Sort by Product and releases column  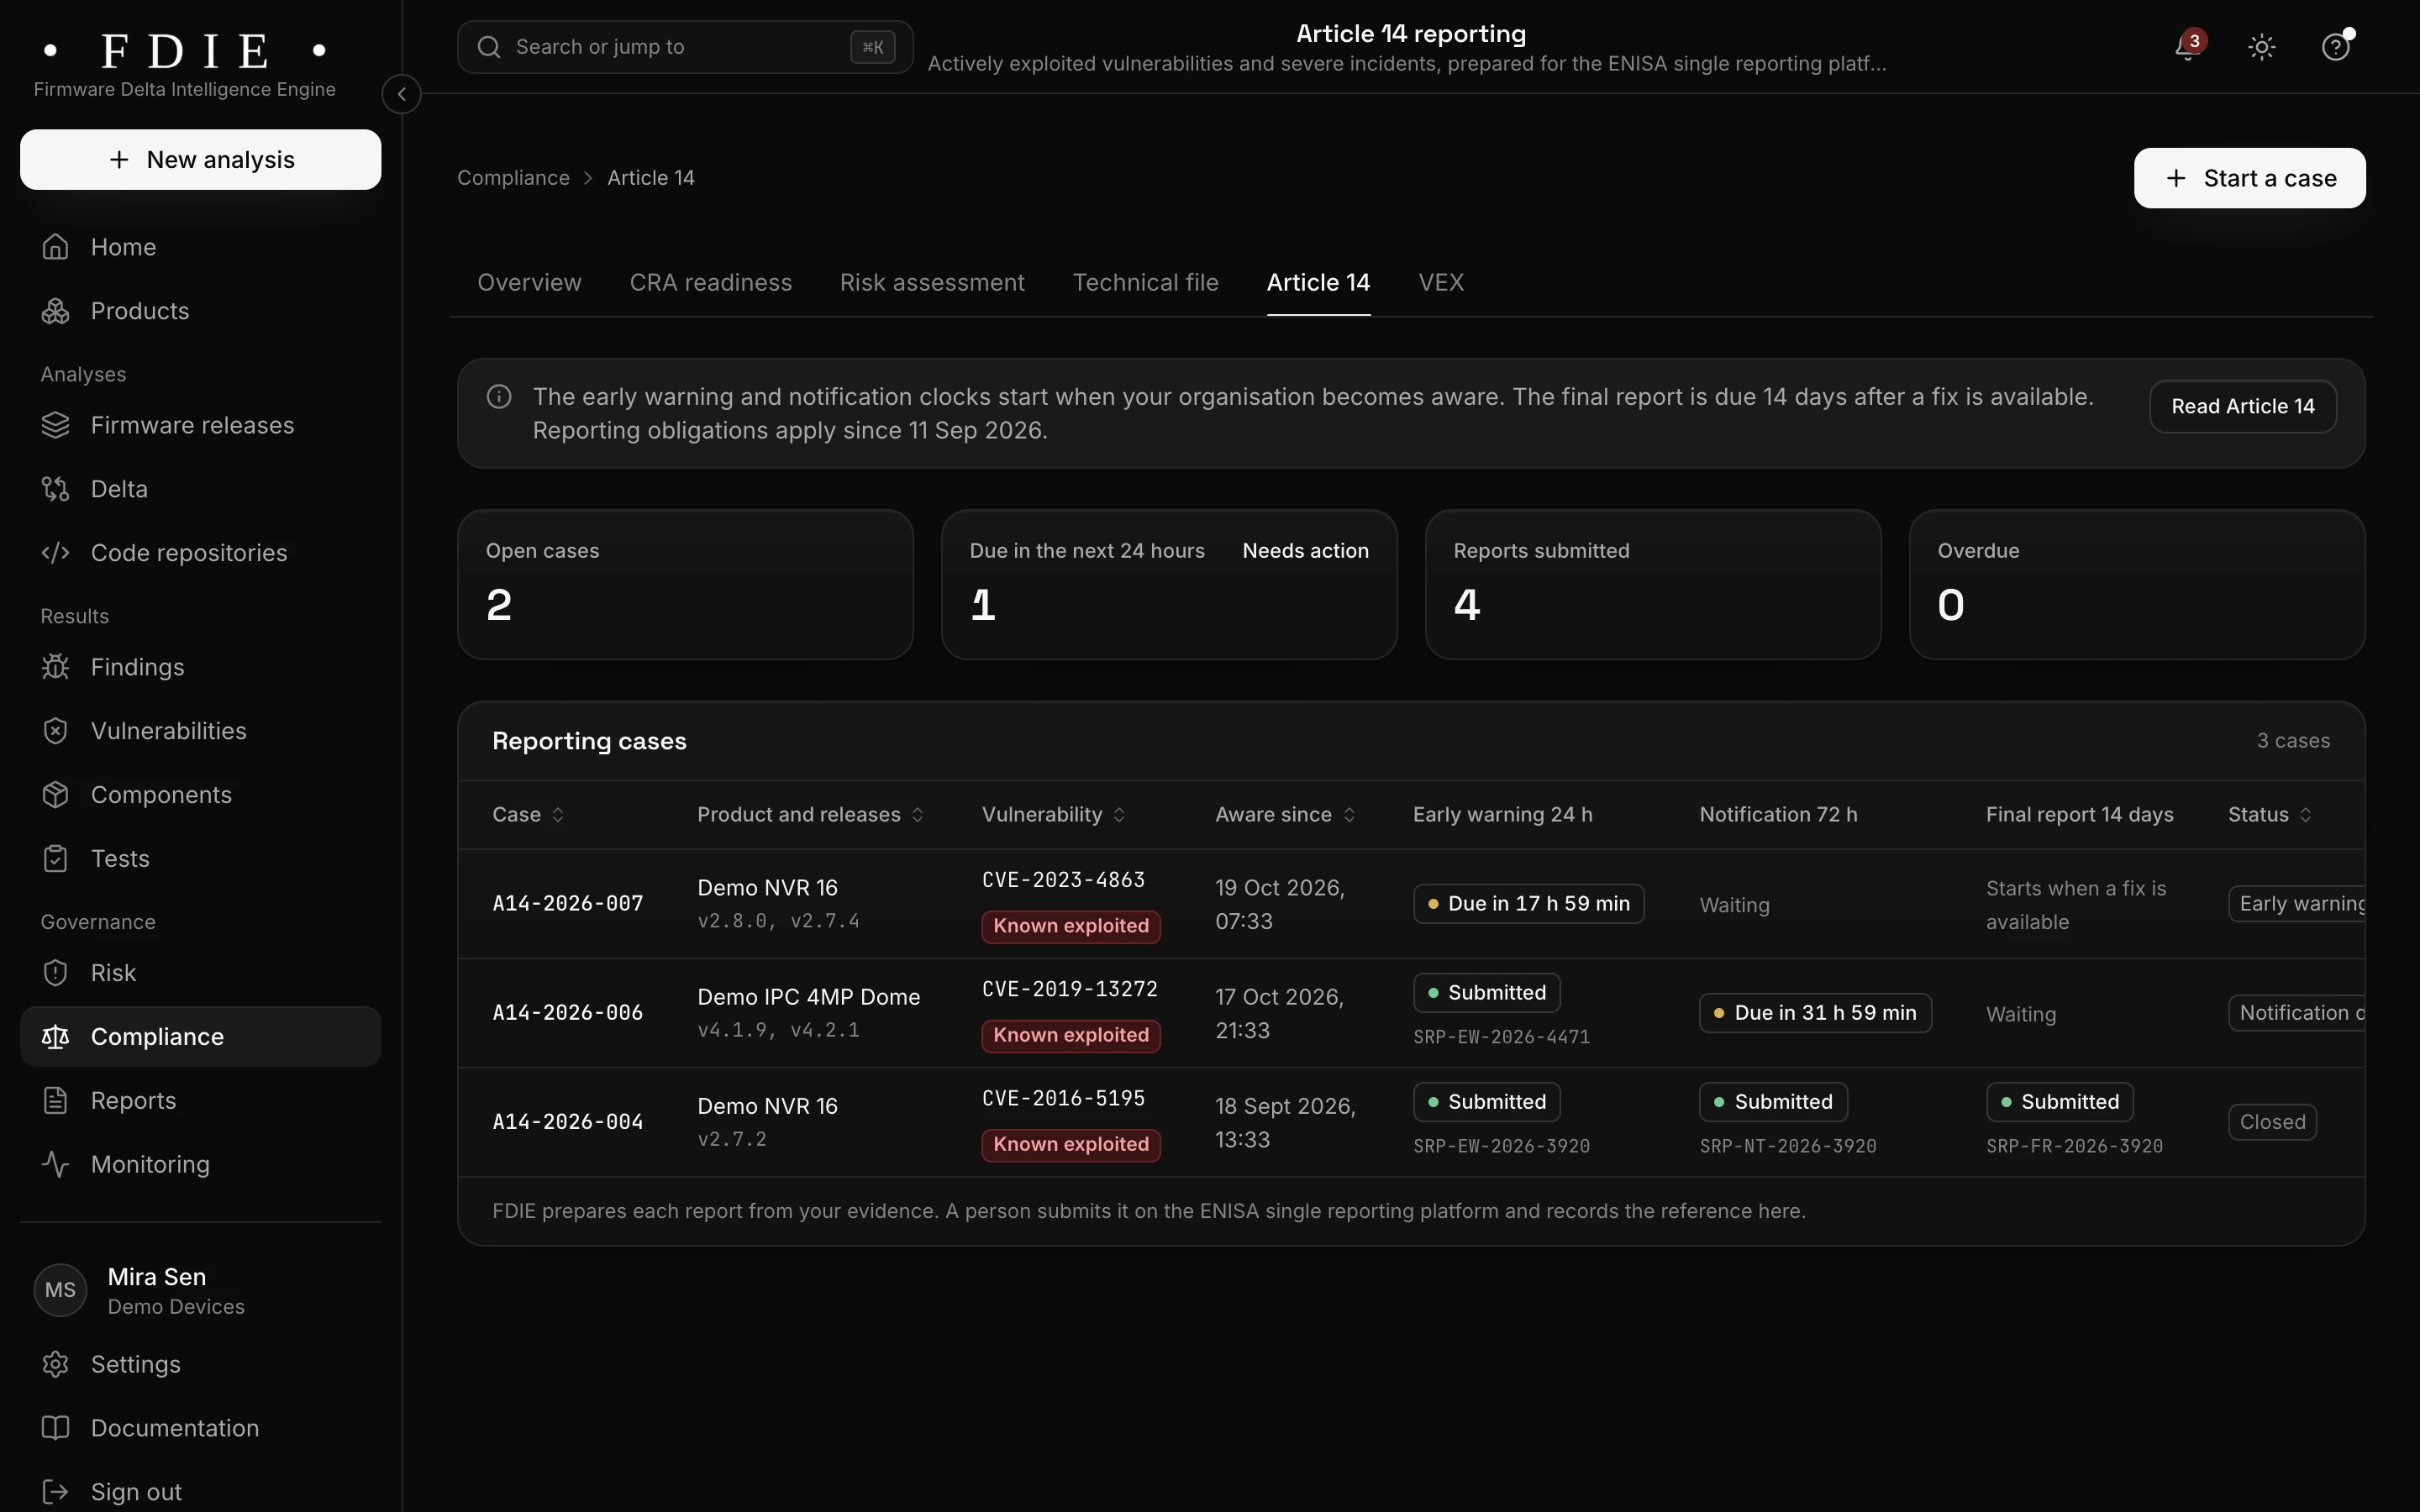pyautogui.click(x=810, y=815)
